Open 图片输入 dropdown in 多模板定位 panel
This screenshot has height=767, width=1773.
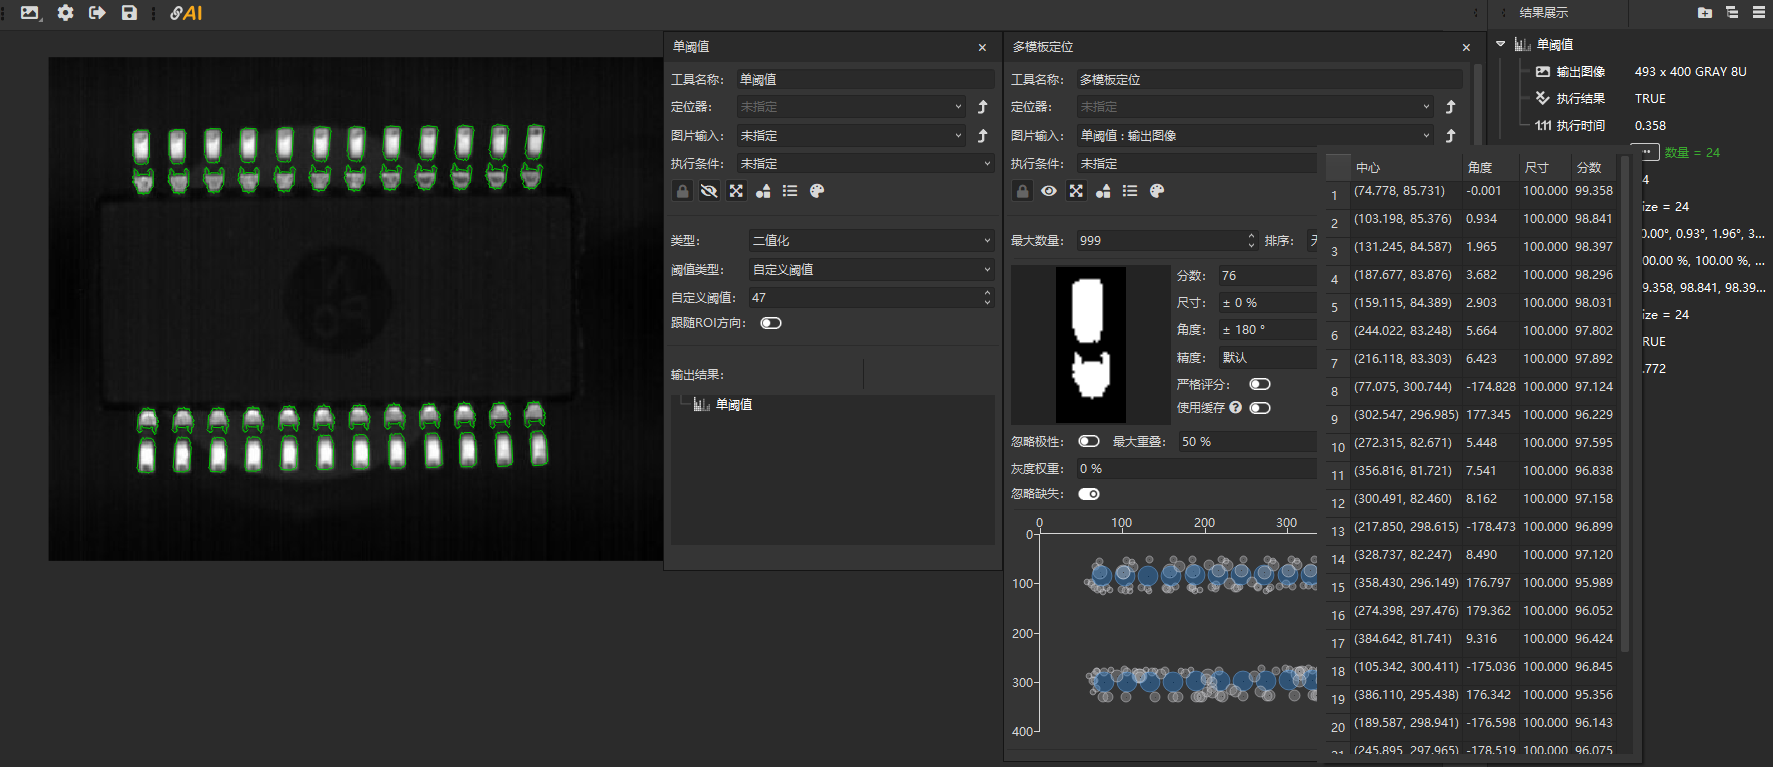coord(1255,135)
